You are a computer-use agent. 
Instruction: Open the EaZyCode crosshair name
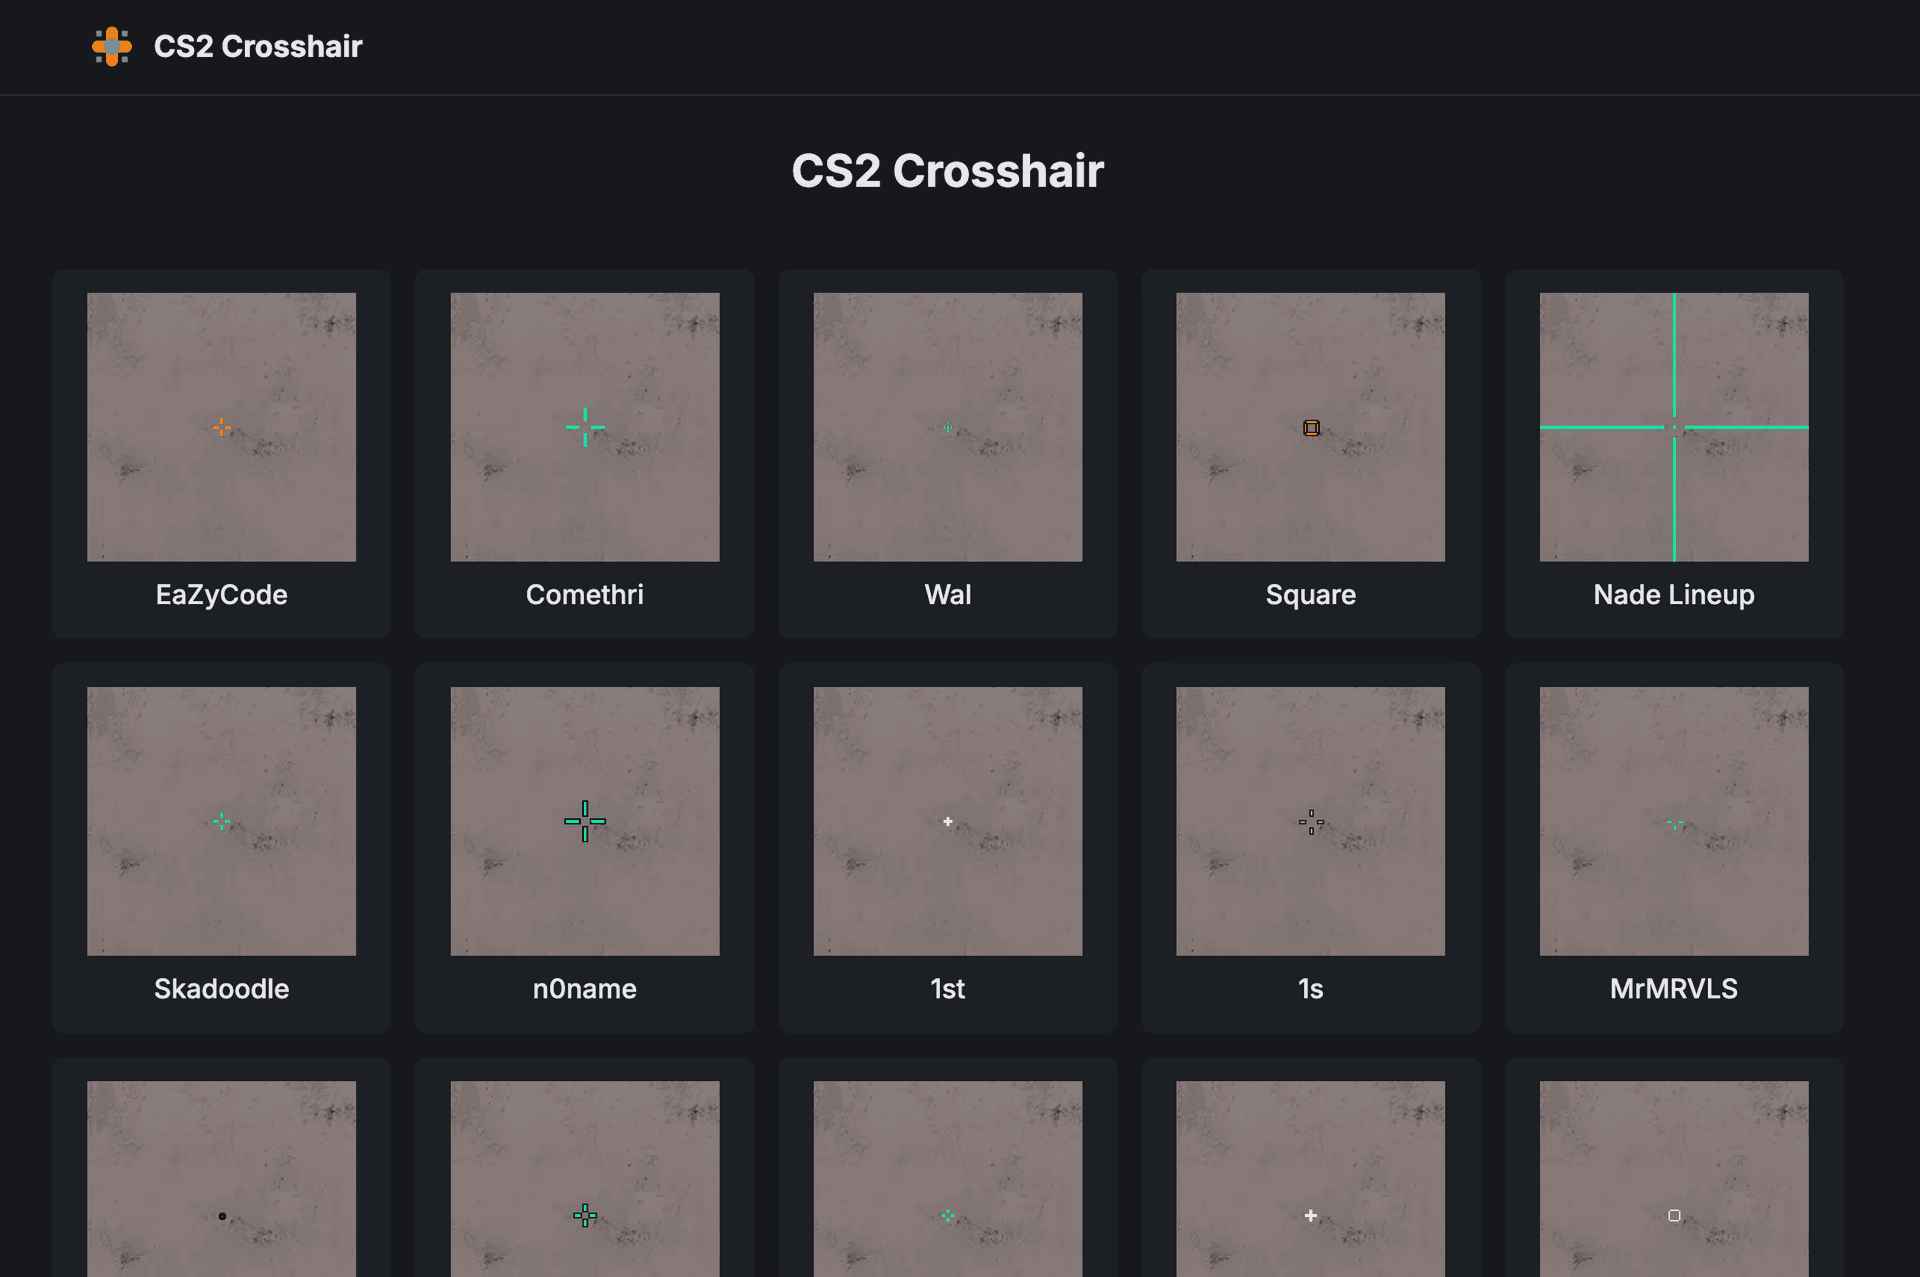(x=221, y=595)
